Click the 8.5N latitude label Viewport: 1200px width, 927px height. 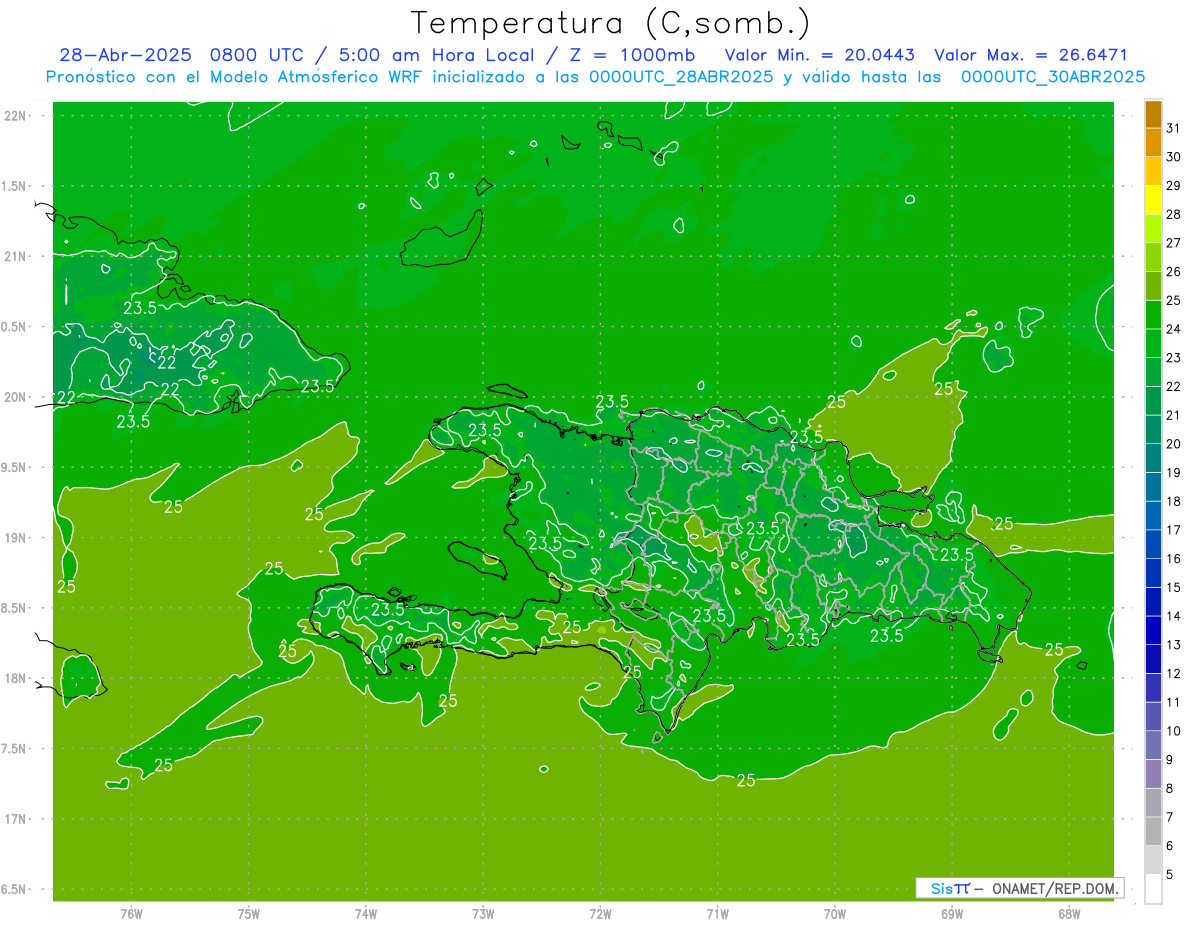15,608
